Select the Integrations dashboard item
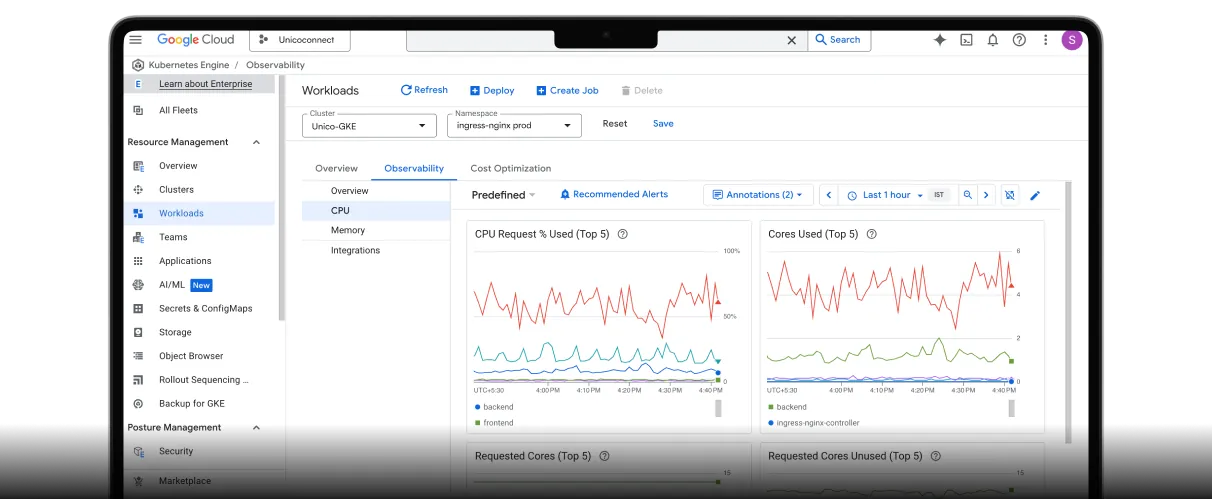 355,250
